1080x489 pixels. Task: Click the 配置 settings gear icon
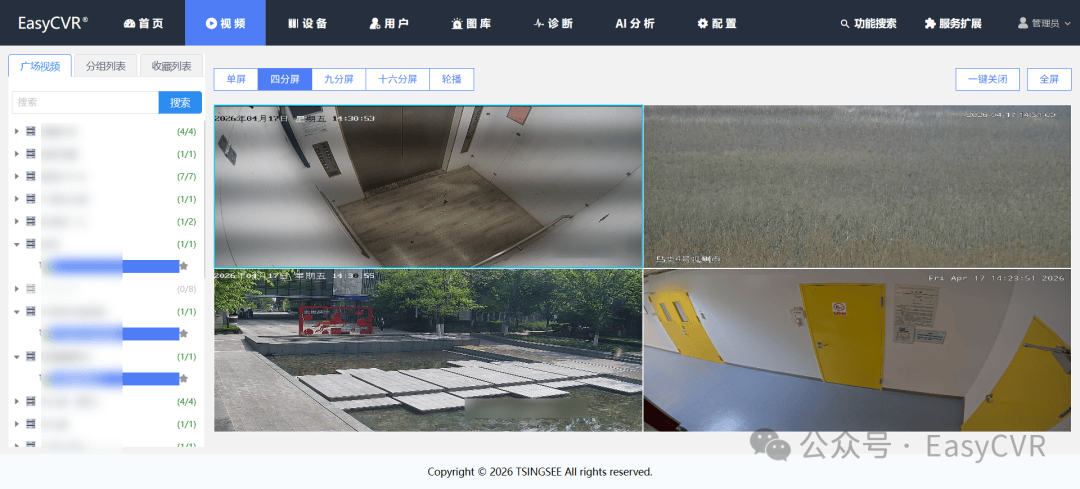[703, 23]
